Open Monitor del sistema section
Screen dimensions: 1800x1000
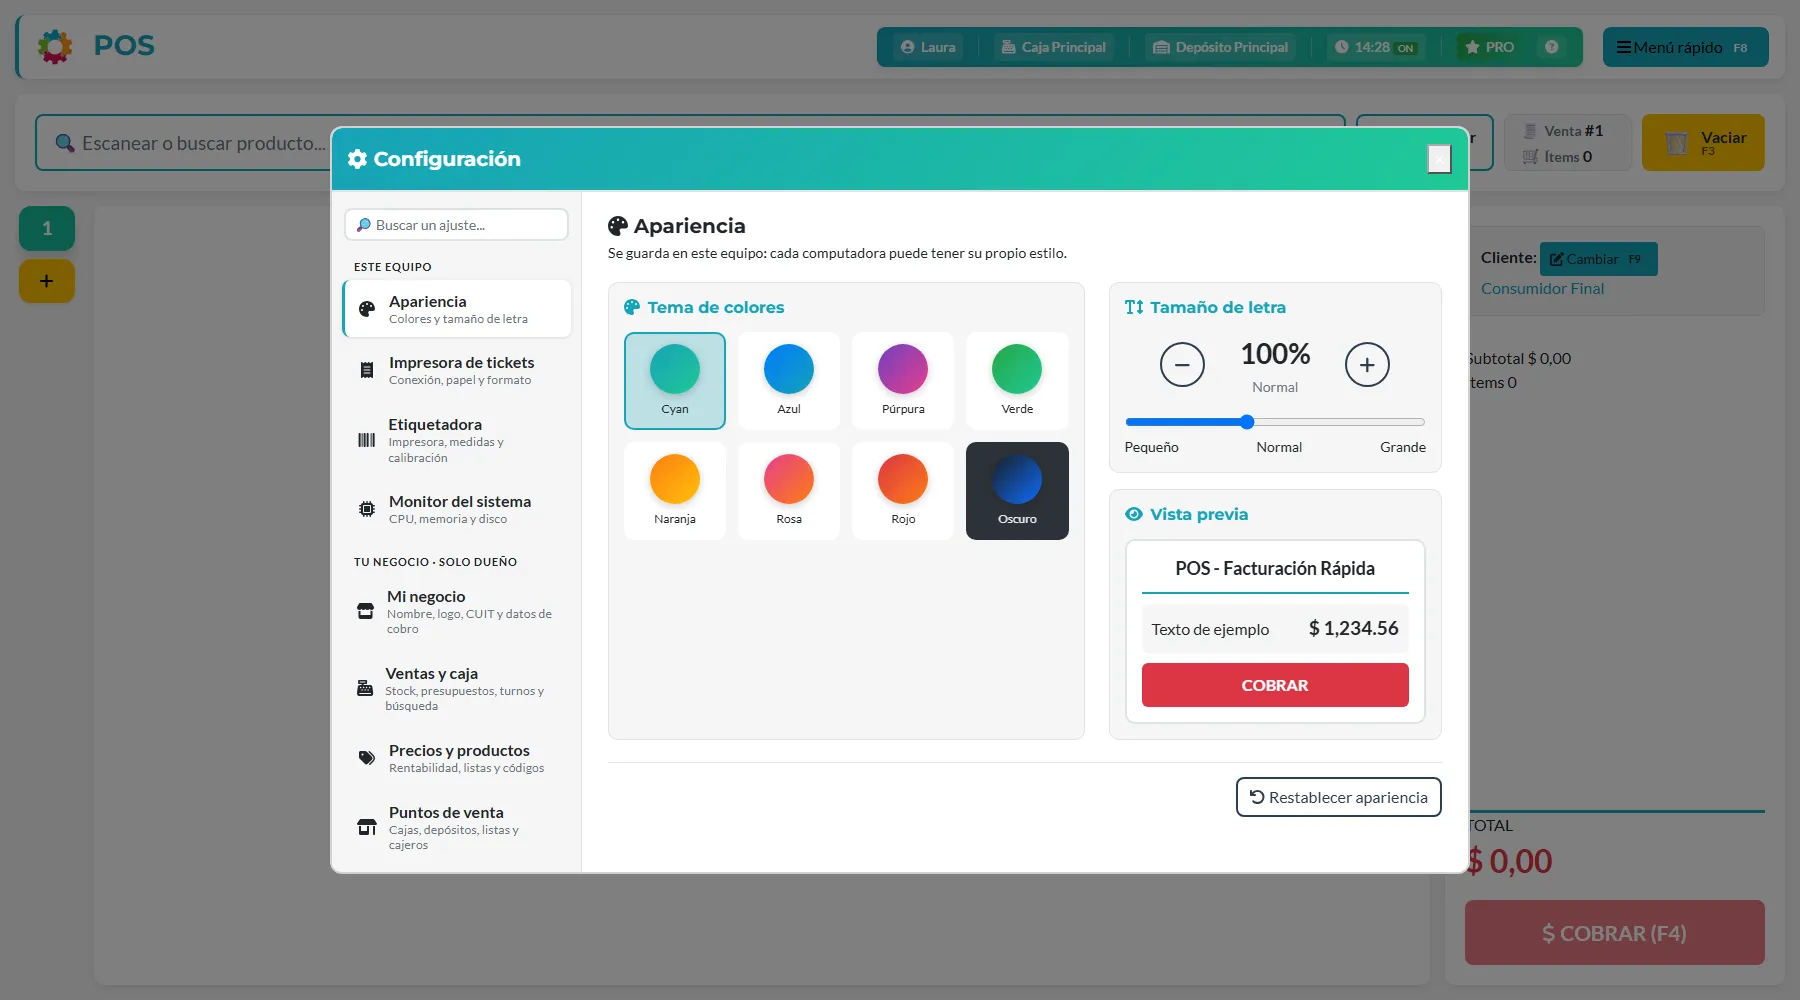457,509
